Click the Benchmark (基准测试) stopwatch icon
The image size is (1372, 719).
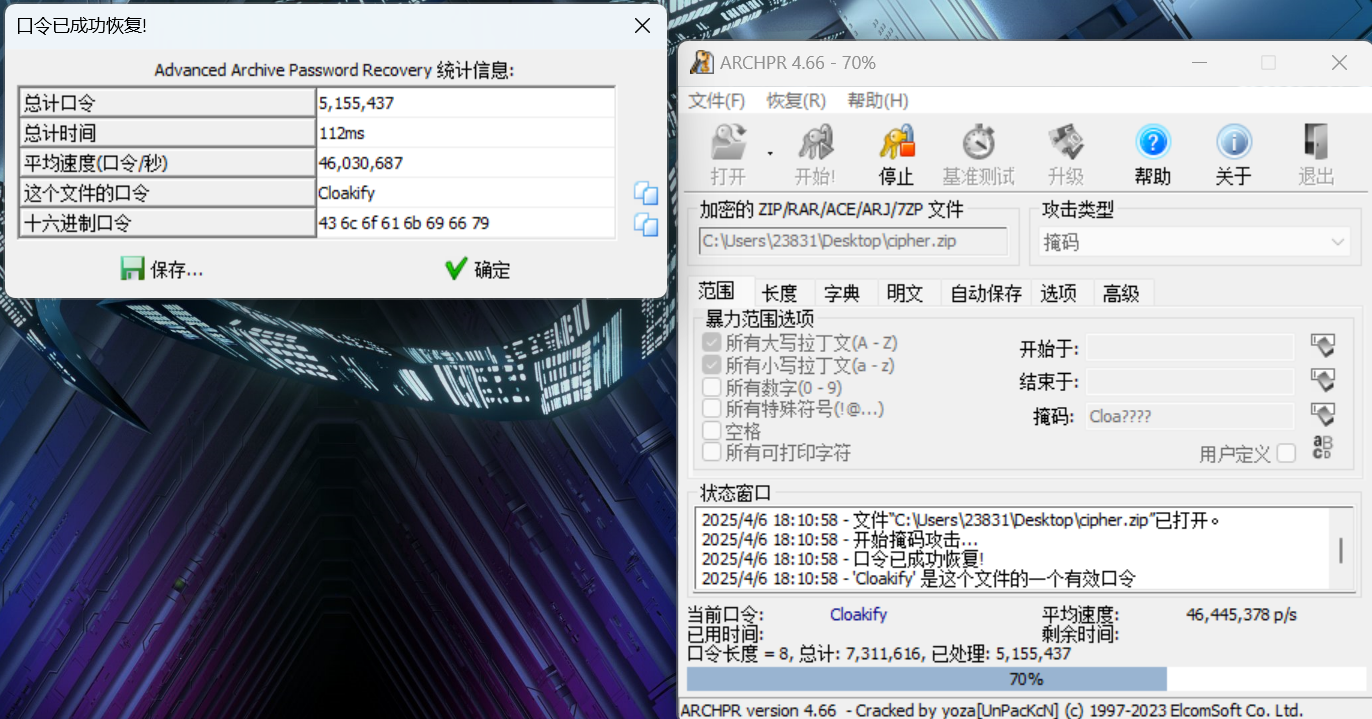coord(978,143)
